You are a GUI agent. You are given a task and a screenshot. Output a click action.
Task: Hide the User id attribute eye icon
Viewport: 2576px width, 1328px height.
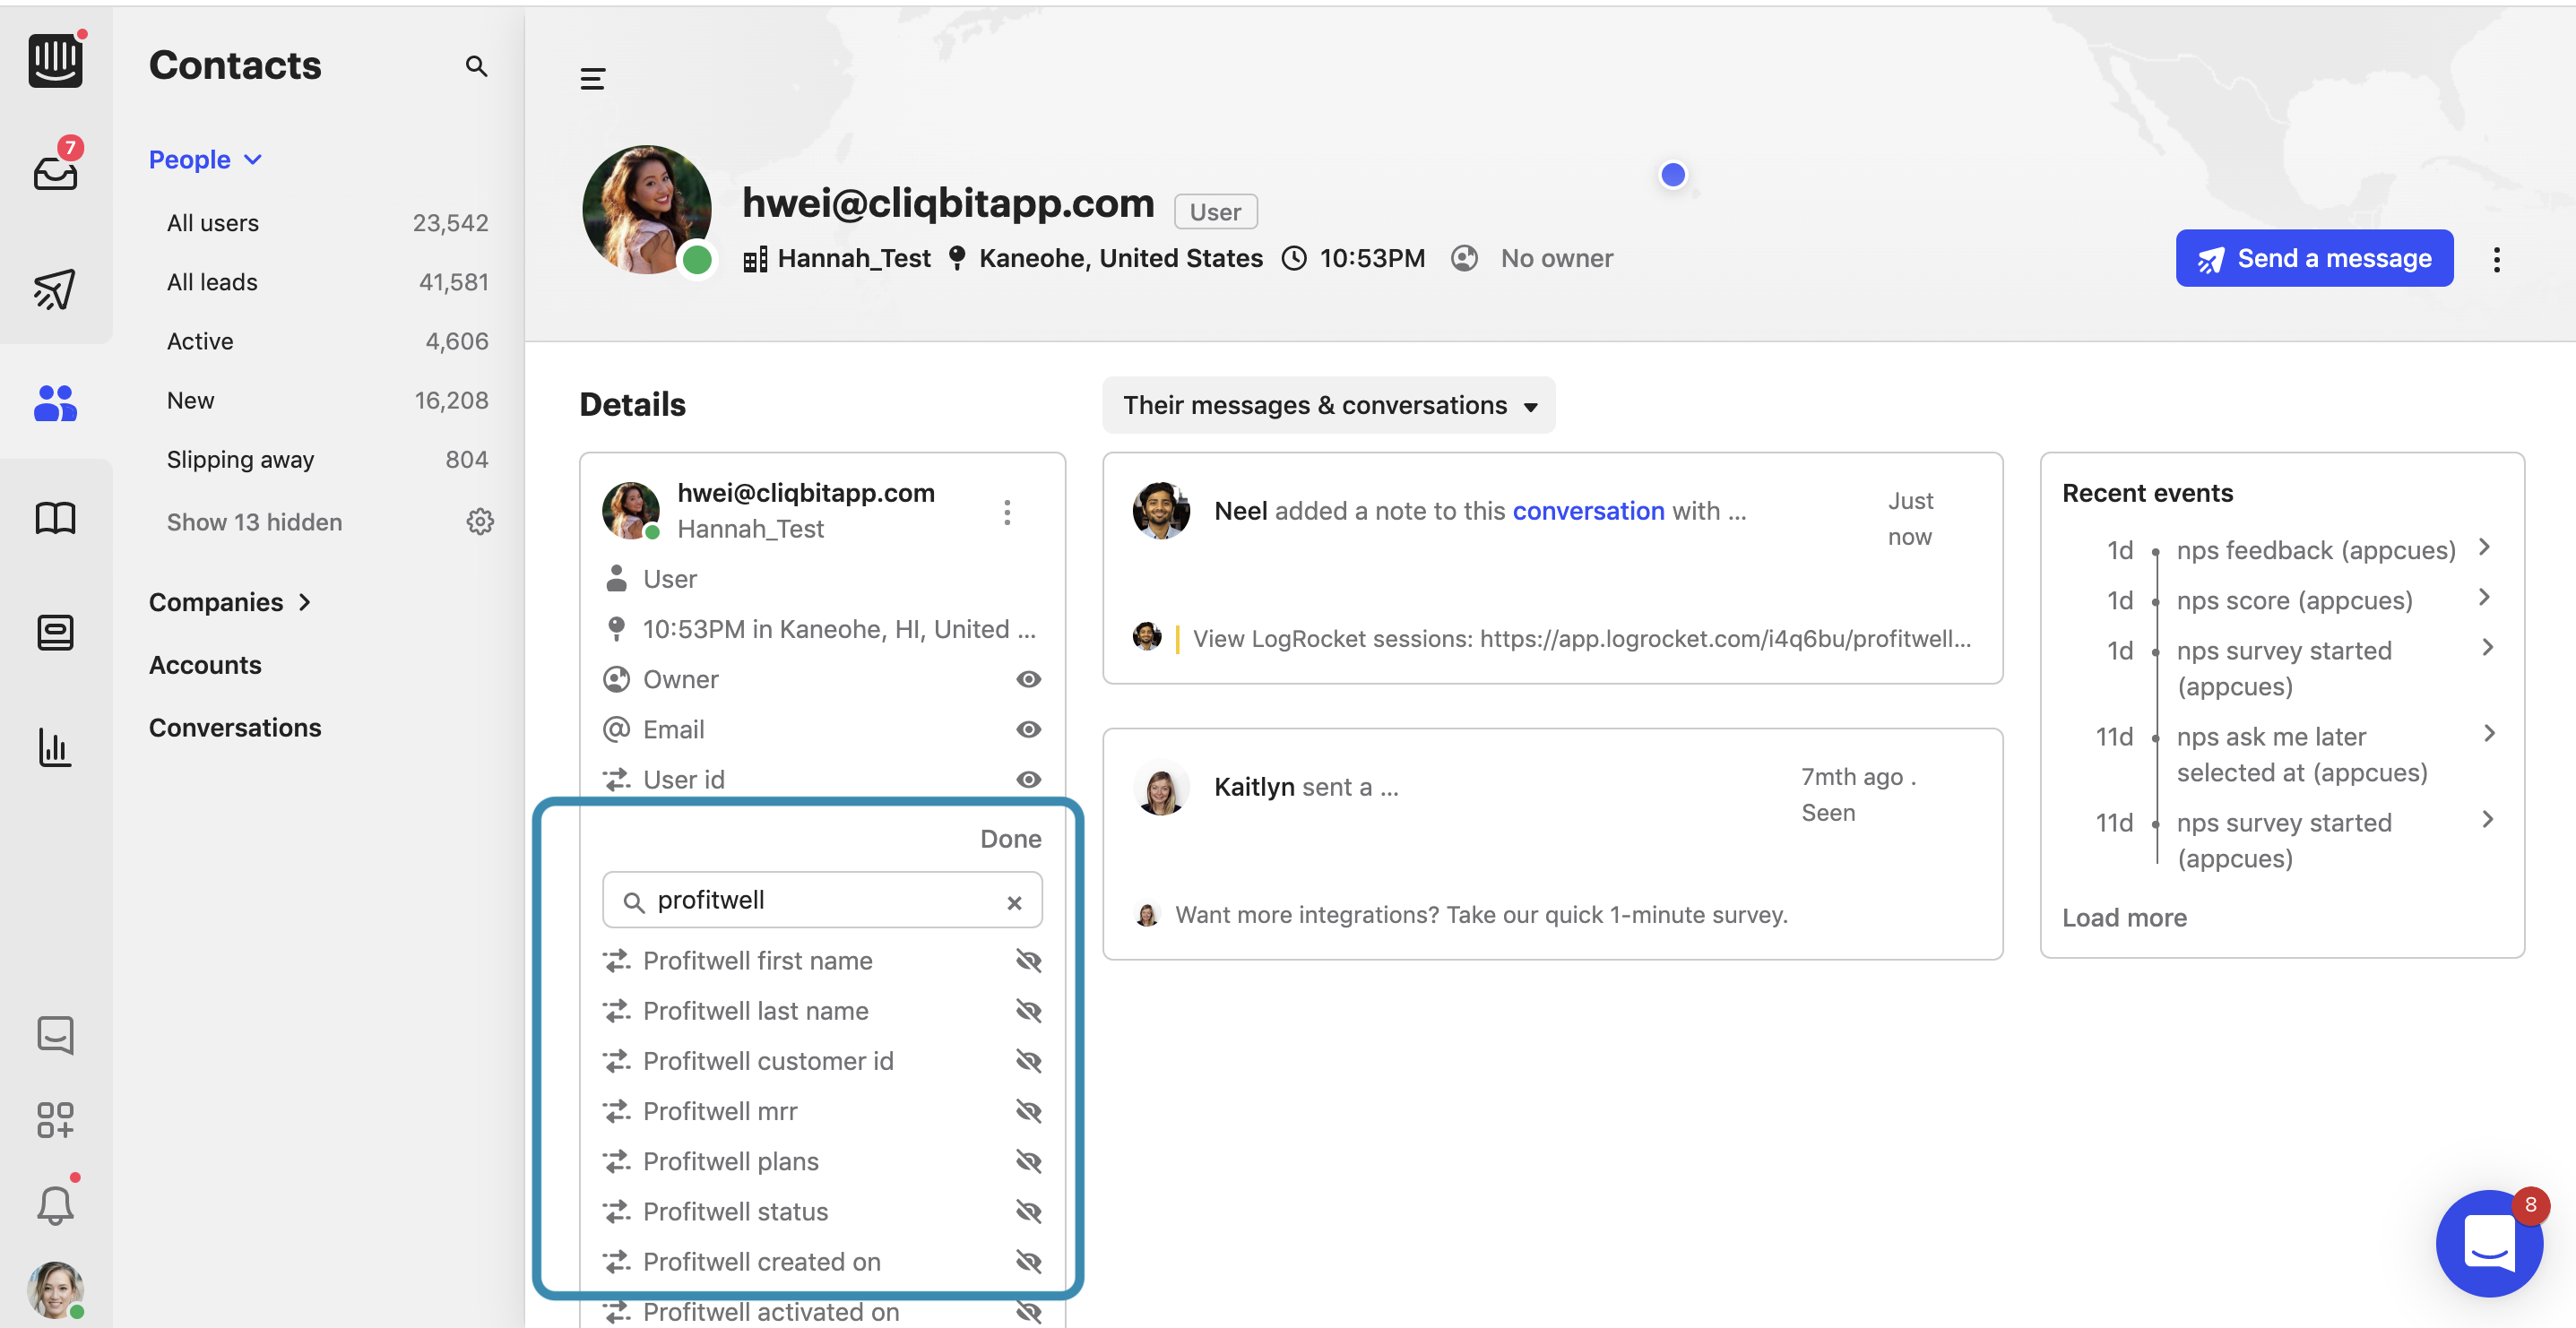[1028, 779]
